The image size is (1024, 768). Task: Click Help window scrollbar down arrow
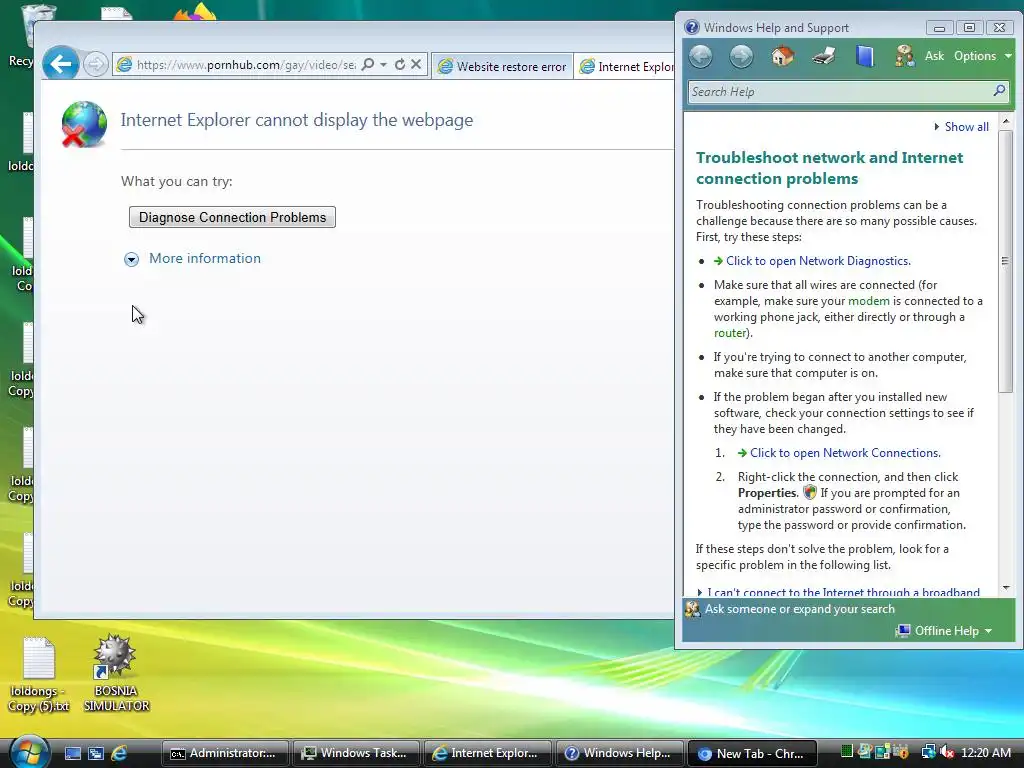click(1006, 588)
